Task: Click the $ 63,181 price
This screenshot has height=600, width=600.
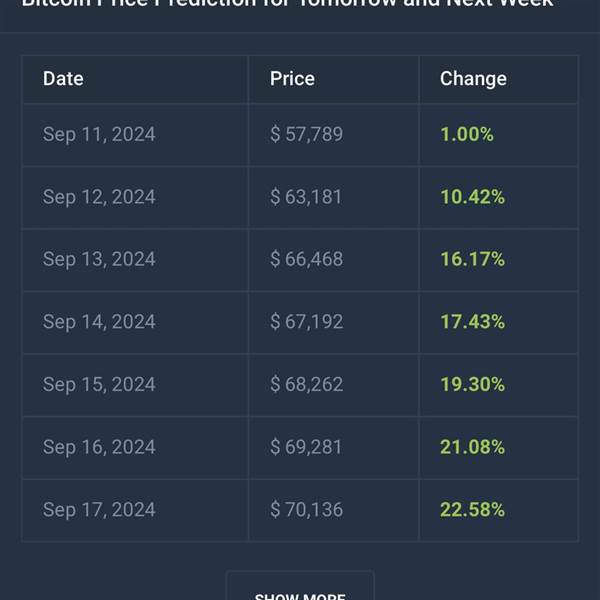Action: [306, 197]
